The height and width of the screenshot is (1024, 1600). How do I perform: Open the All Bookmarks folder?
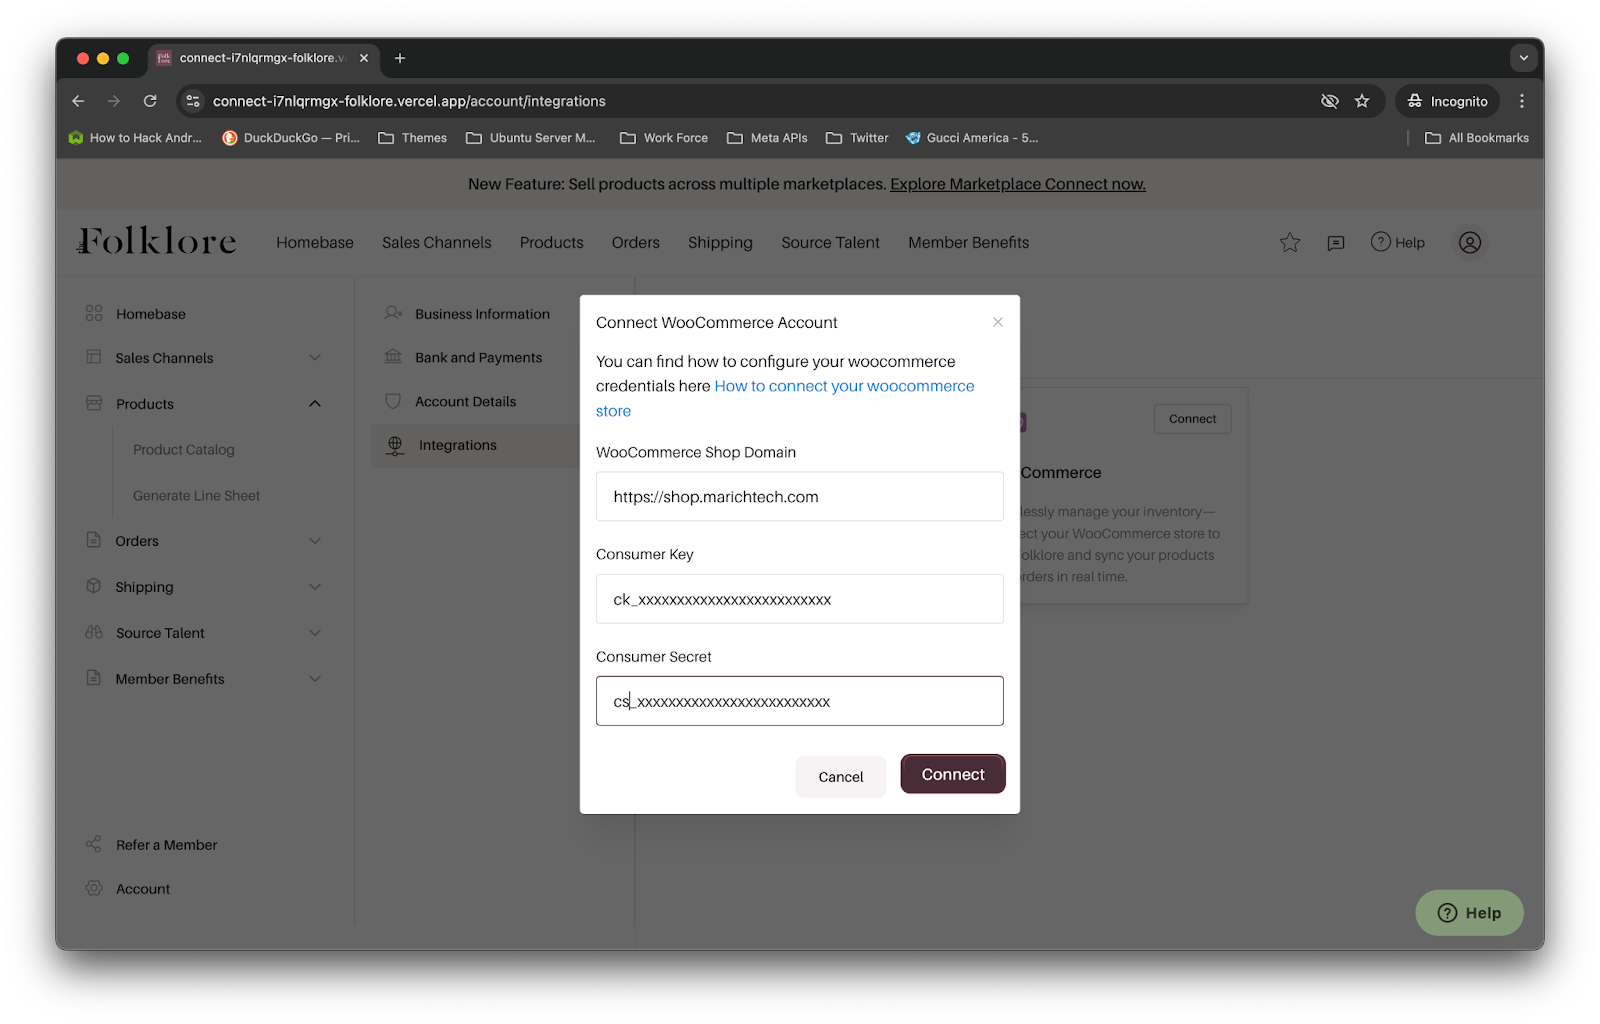click(1477, 138)
